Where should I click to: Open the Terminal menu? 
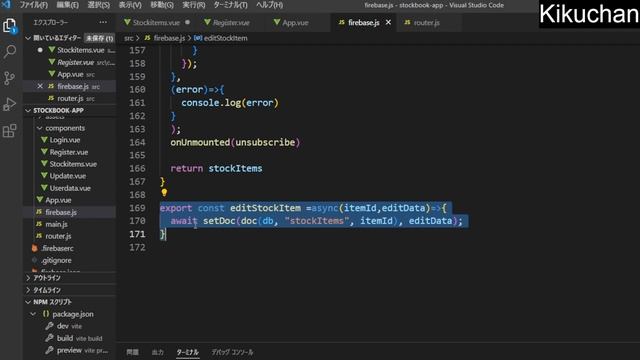231,5
